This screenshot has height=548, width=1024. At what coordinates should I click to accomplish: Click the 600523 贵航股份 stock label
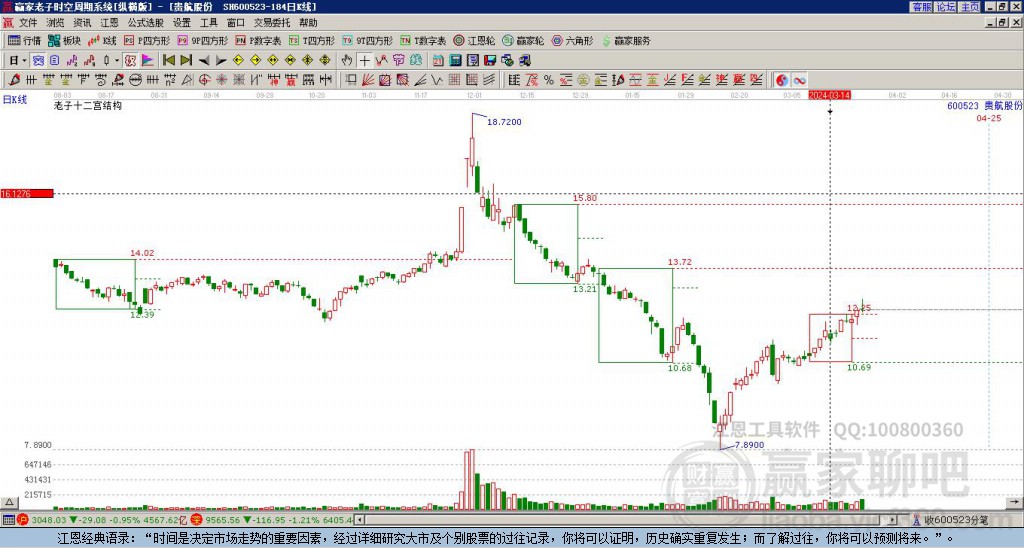(x=984, y=105)
